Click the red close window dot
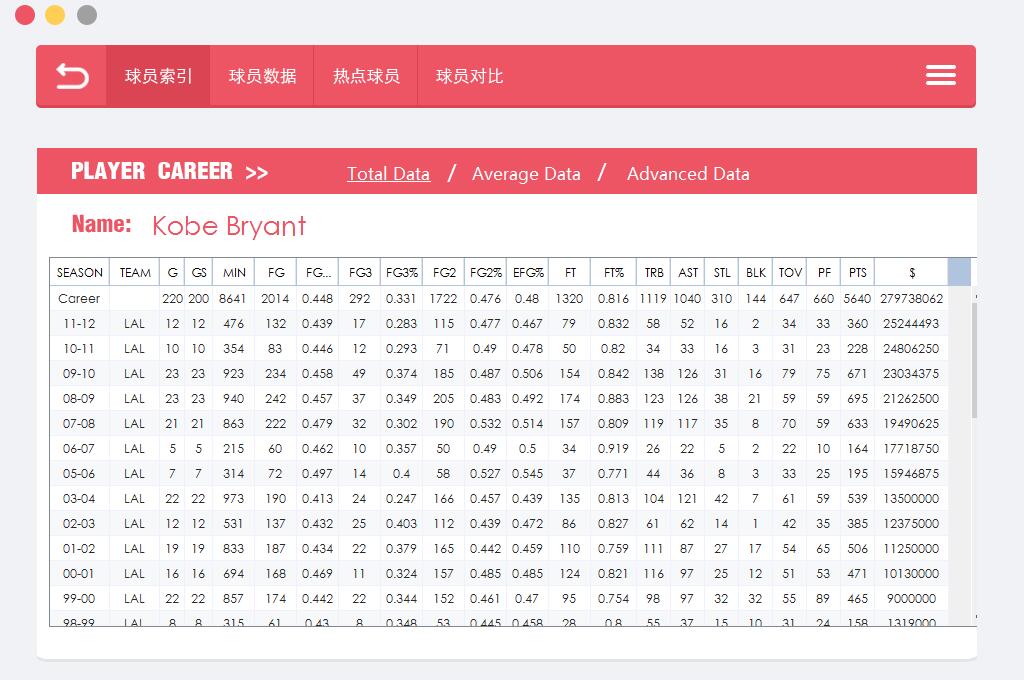 (25, 14)
